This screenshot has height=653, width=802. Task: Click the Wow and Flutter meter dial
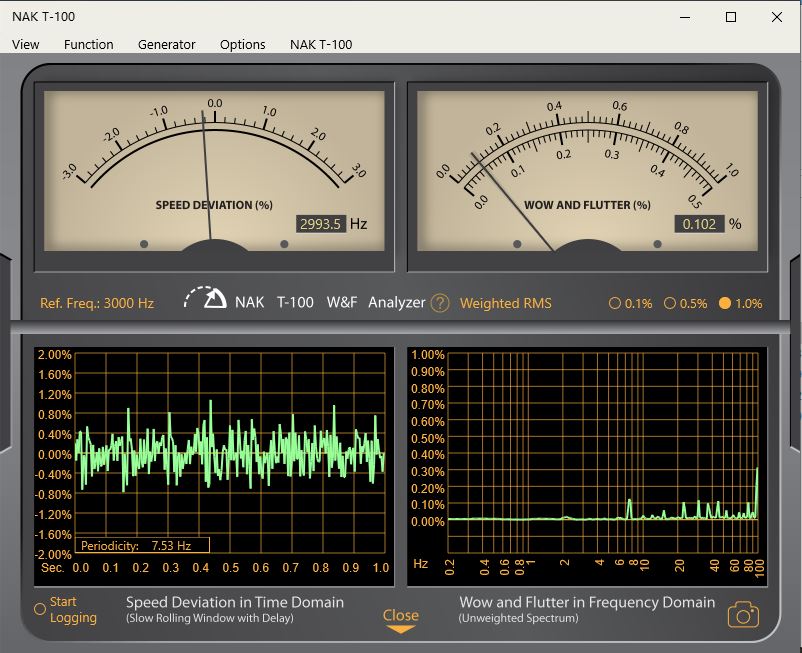[x=587, y=171]
